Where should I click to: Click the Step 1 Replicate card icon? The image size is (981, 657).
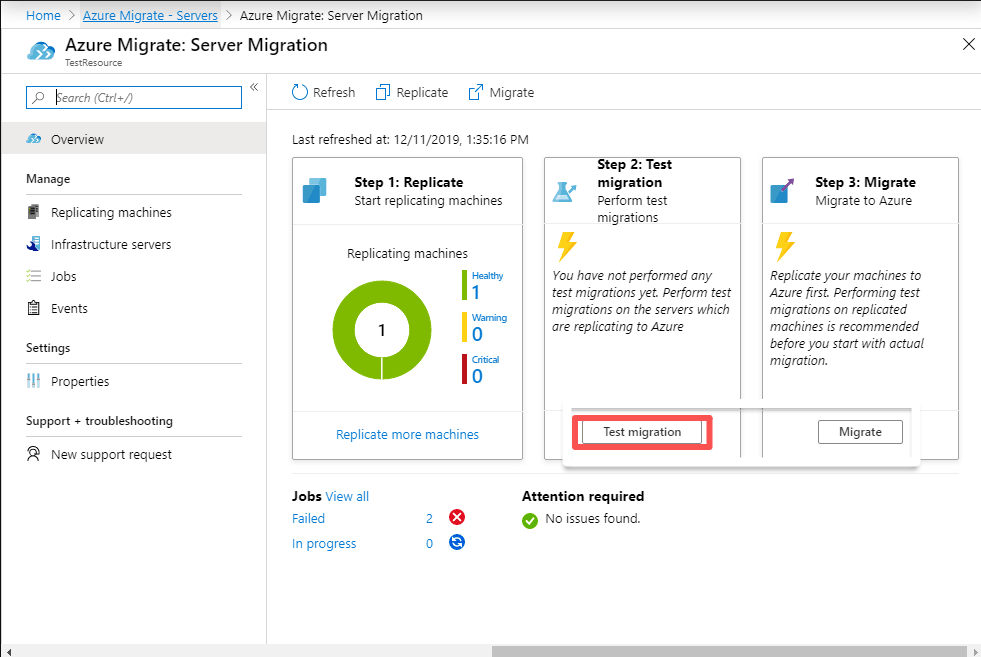click(315, 191)
